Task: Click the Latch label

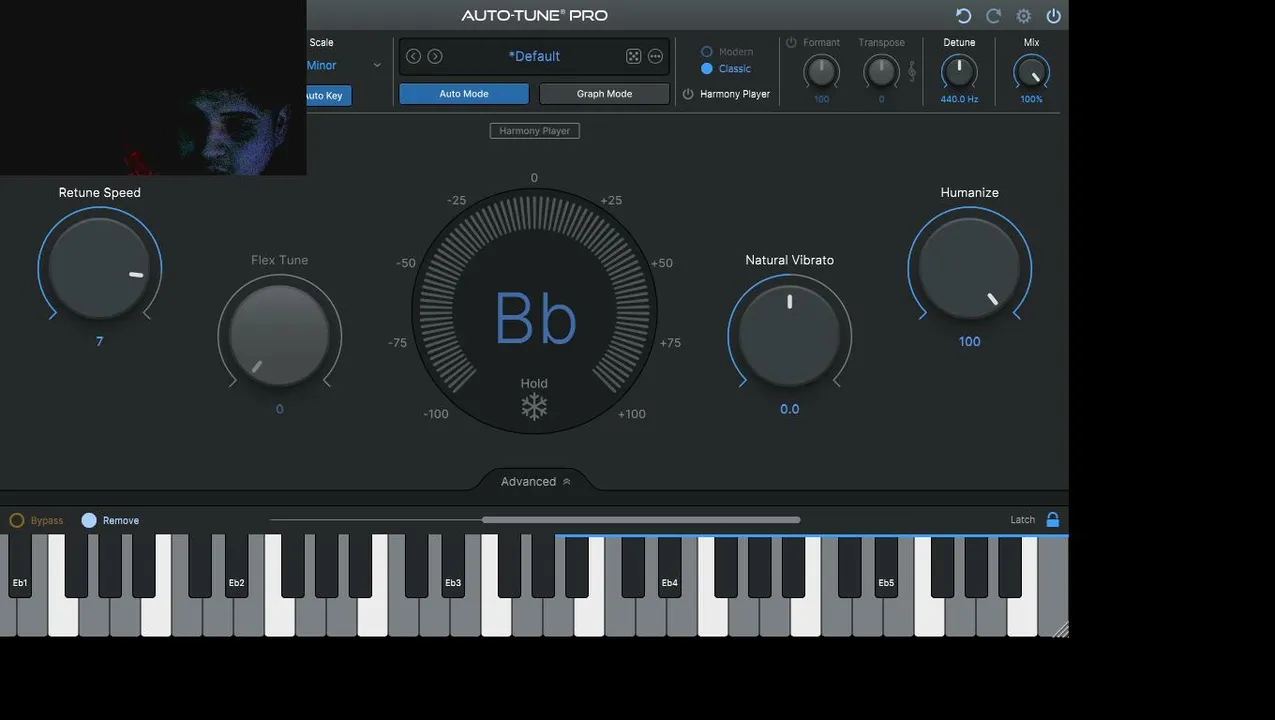Action: pyautogui.click(x=1022, y=519)
